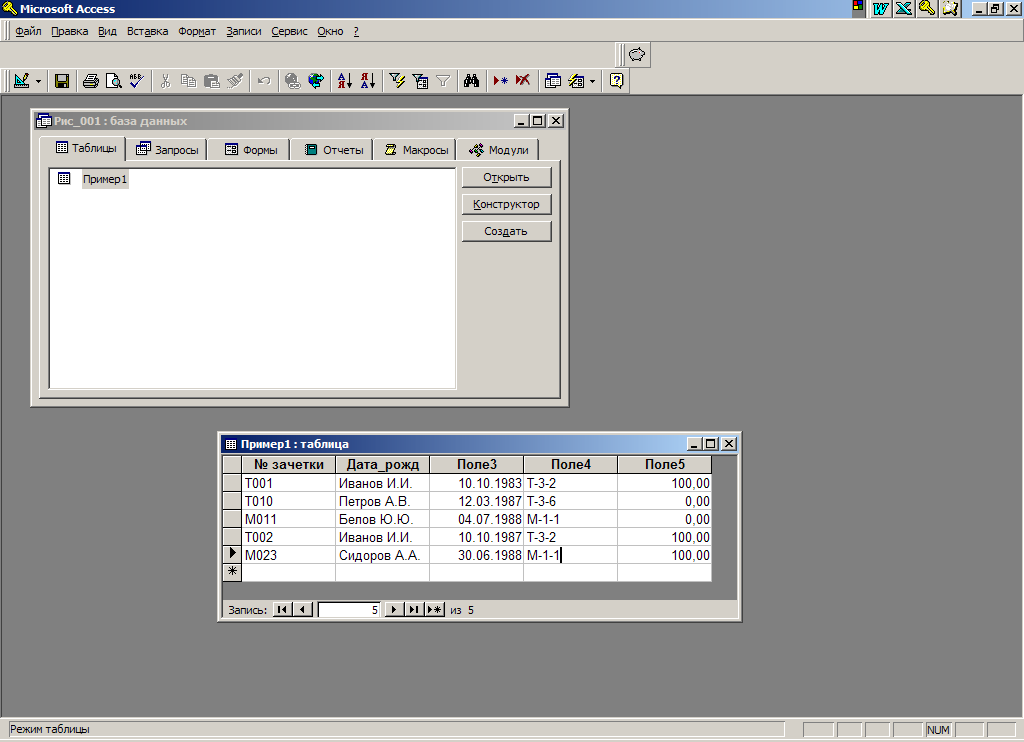This screenshot has height=742, width=1024.
Task: Sort descending with the Я-A icon
Action: click(368, 81)
